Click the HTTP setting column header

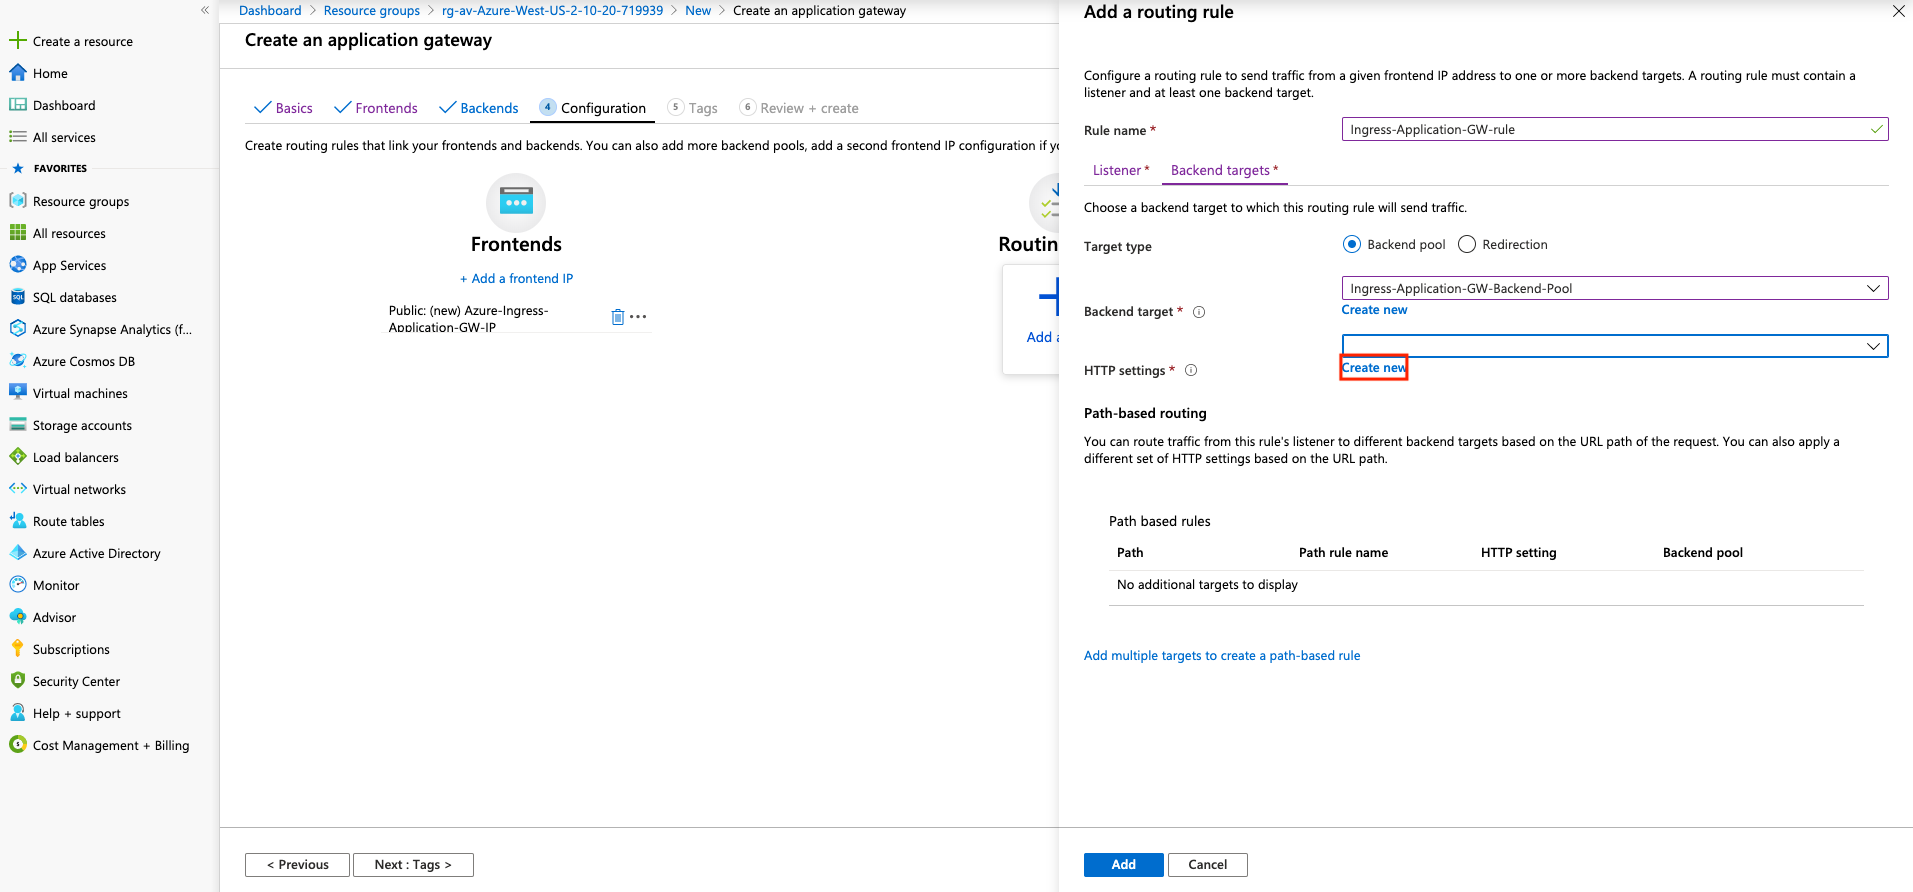[x=1518, y=553]
